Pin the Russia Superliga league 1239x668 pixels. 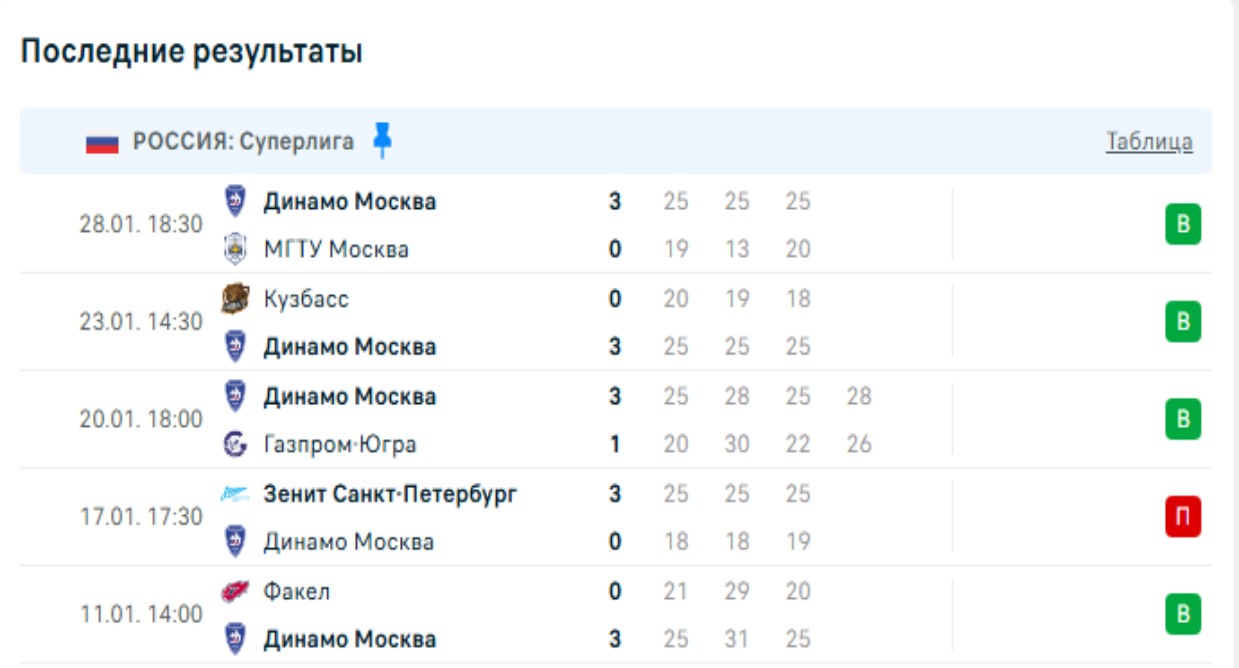[382, 141]
